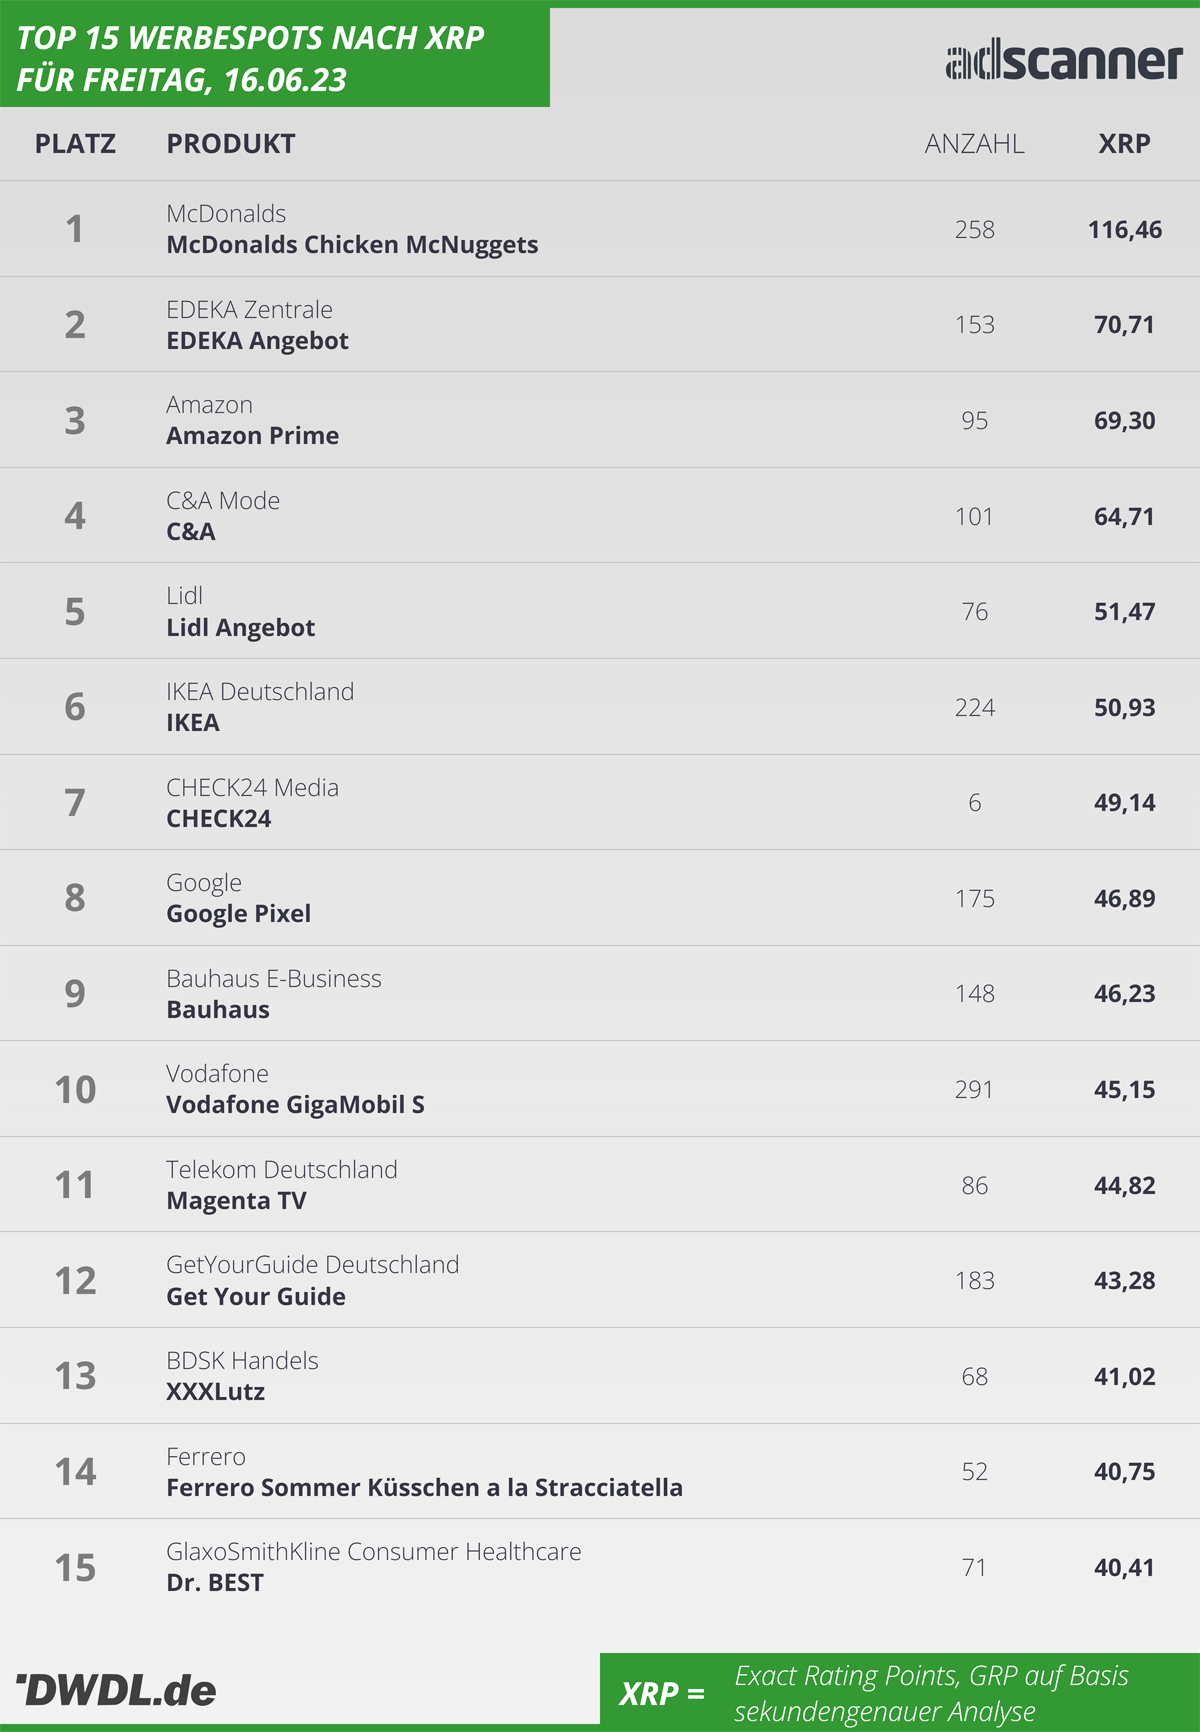This screenshot has width=1200, height=1732.
Task: Click EDEKA Angebot product name
Action: [257, 341]
